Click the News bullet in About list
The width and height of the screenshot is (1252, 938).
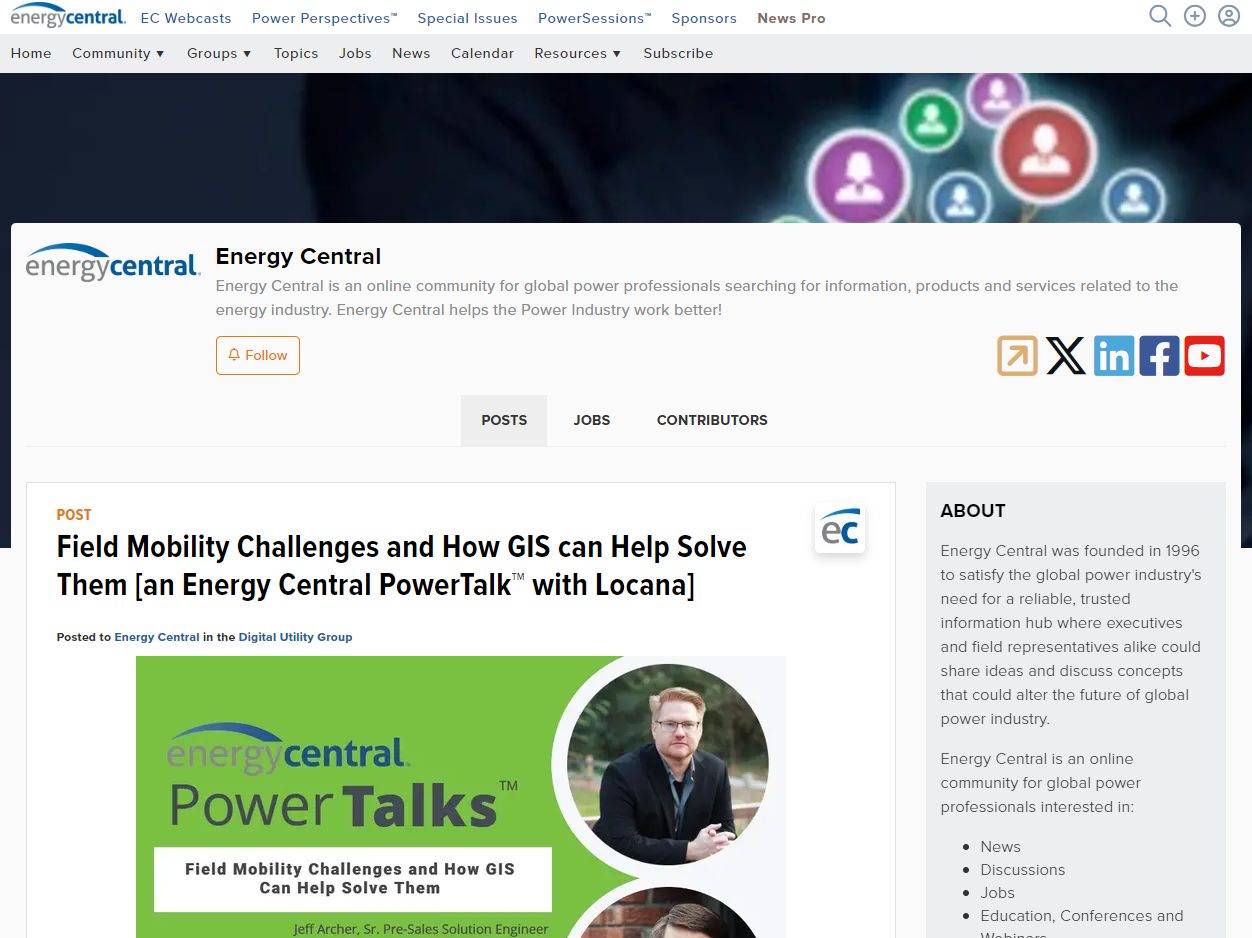pos(1000,847)
